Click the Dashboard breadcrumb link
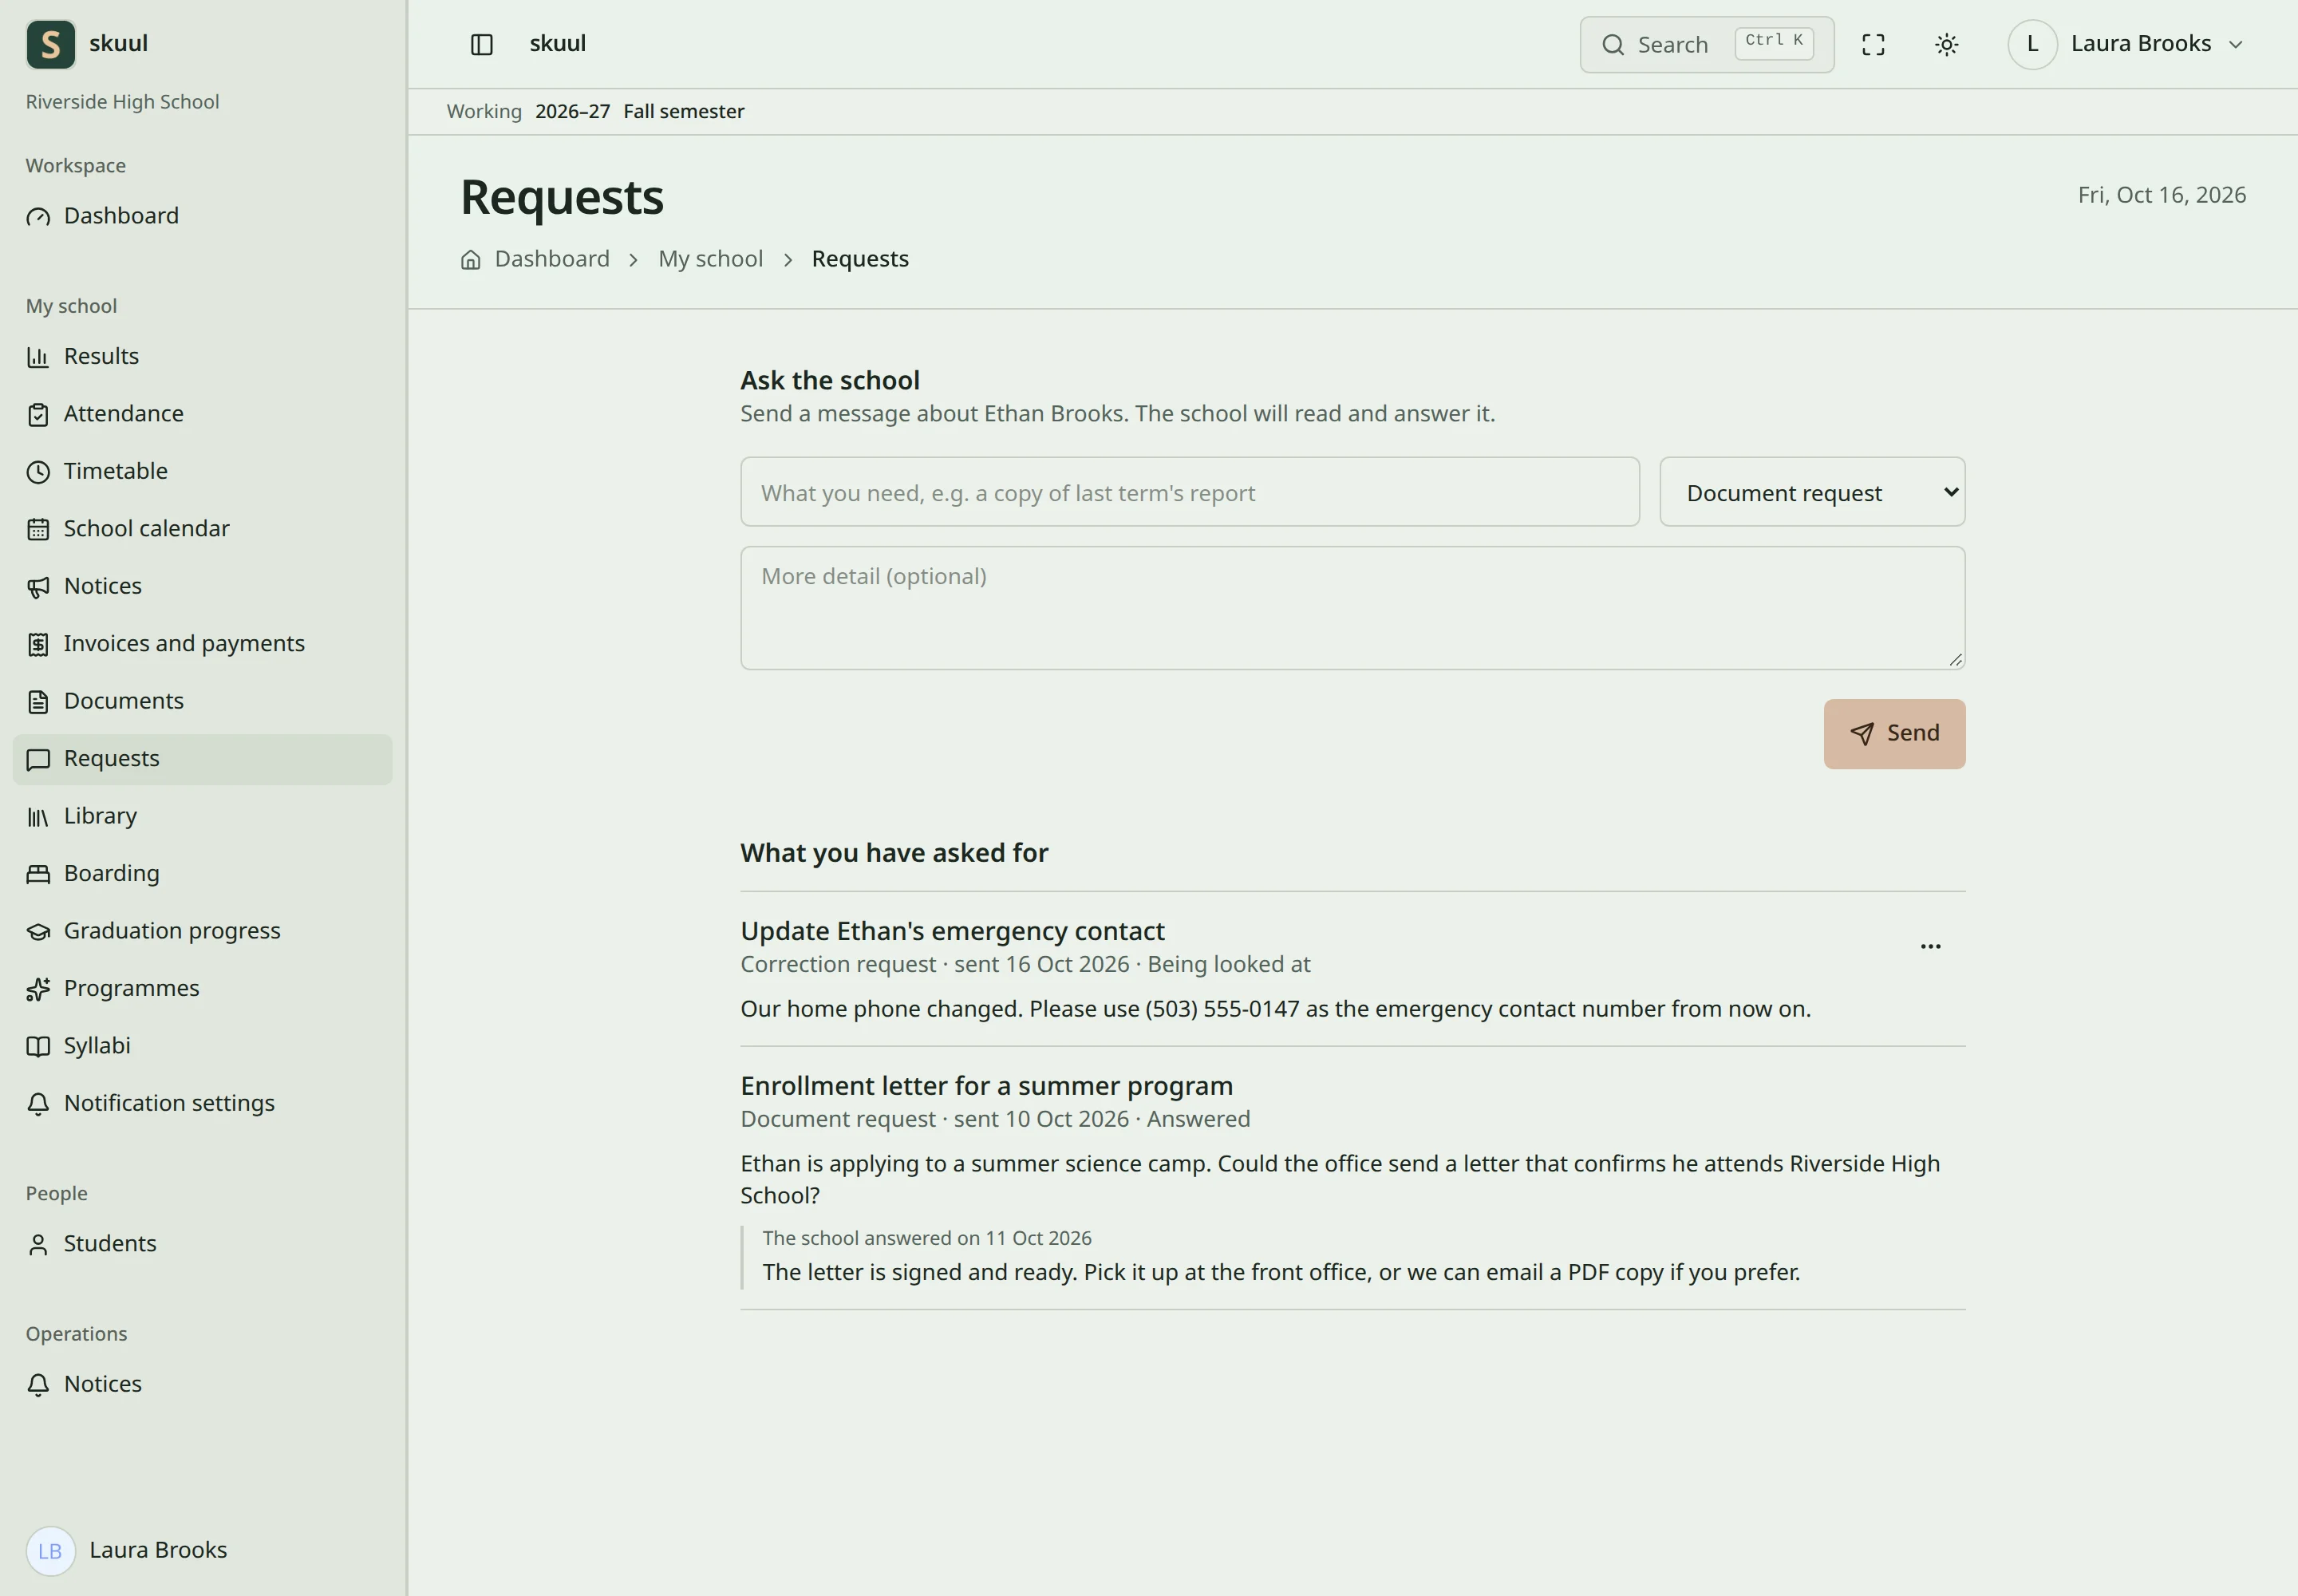 [551, 259]
